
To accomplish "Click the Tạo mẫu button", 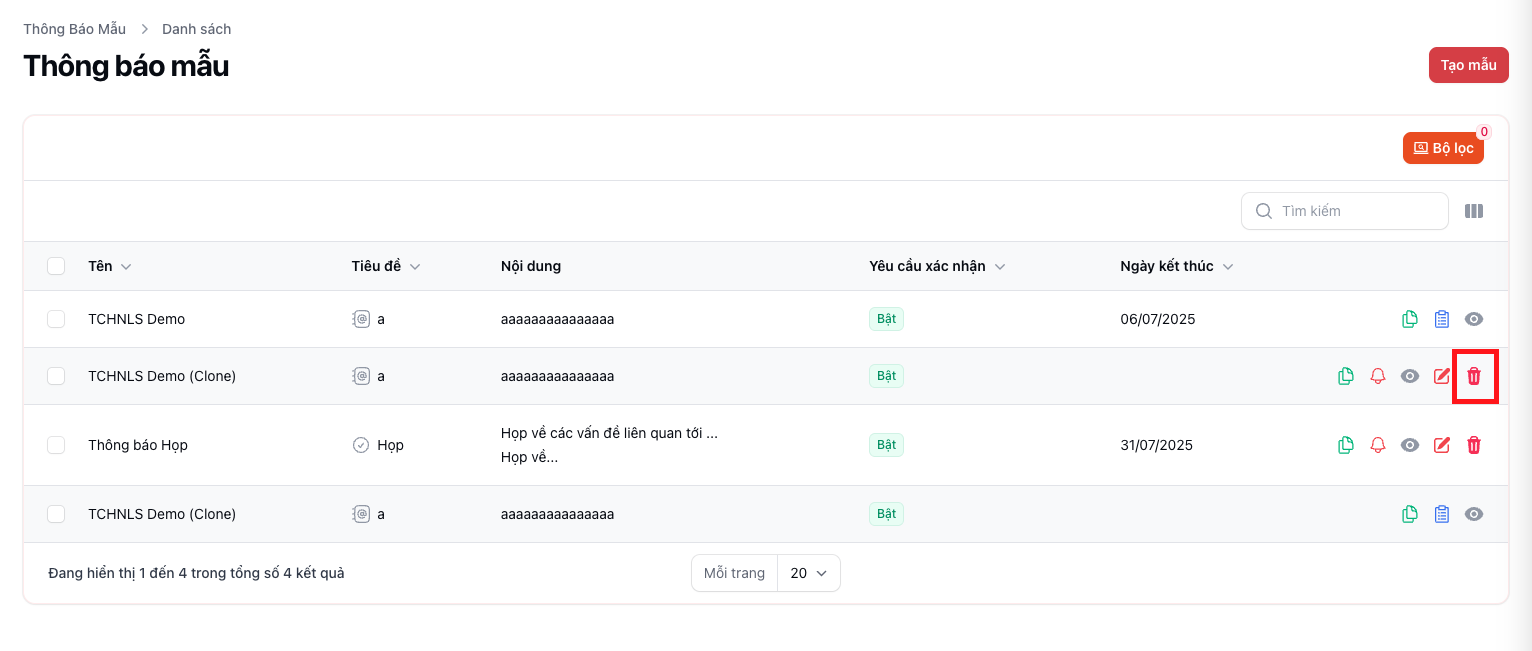I will (1468, 65).
